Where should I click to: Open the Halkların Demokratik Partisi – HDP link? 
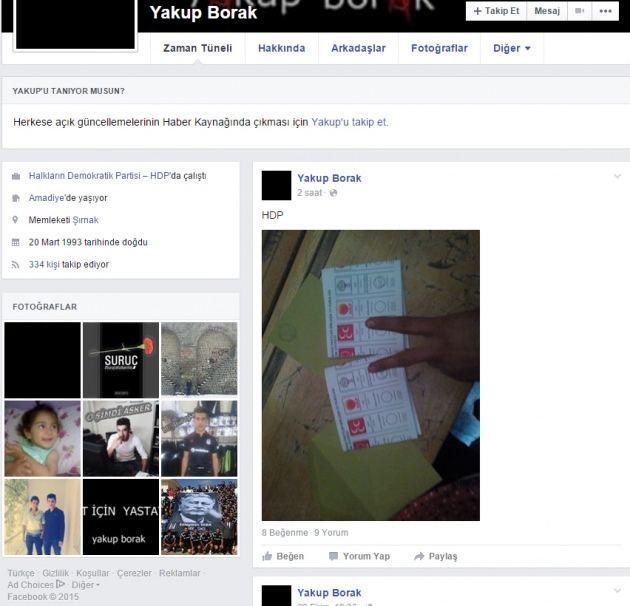[98, 176]
